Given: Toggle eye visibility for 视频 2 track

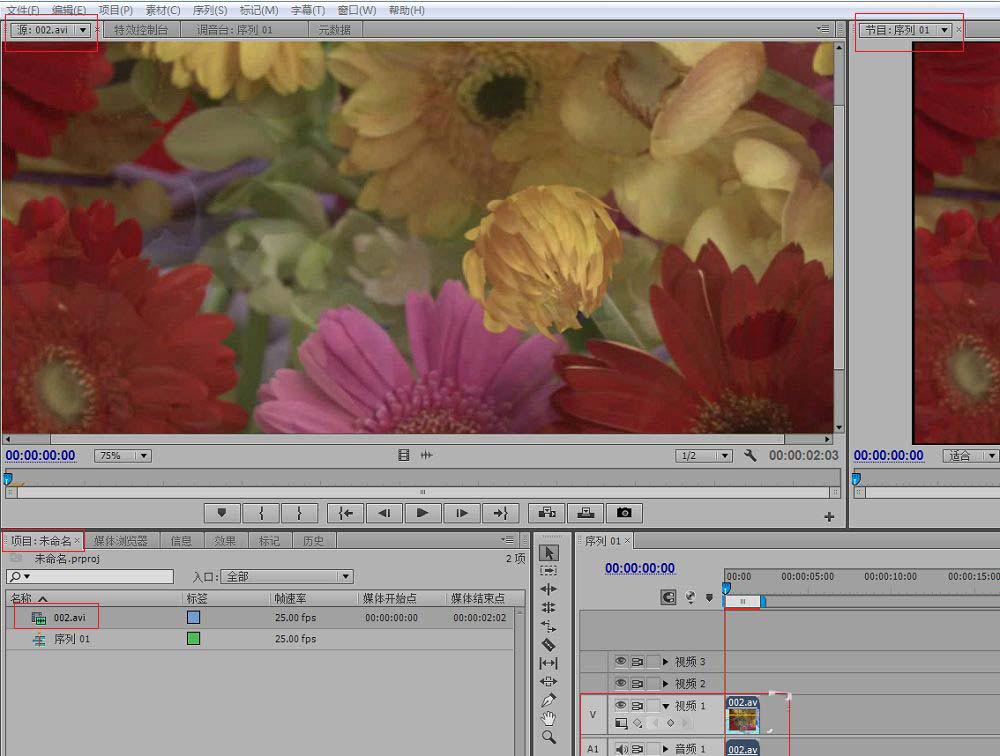Looking at the screenshot, I should (x=620, y=684).
